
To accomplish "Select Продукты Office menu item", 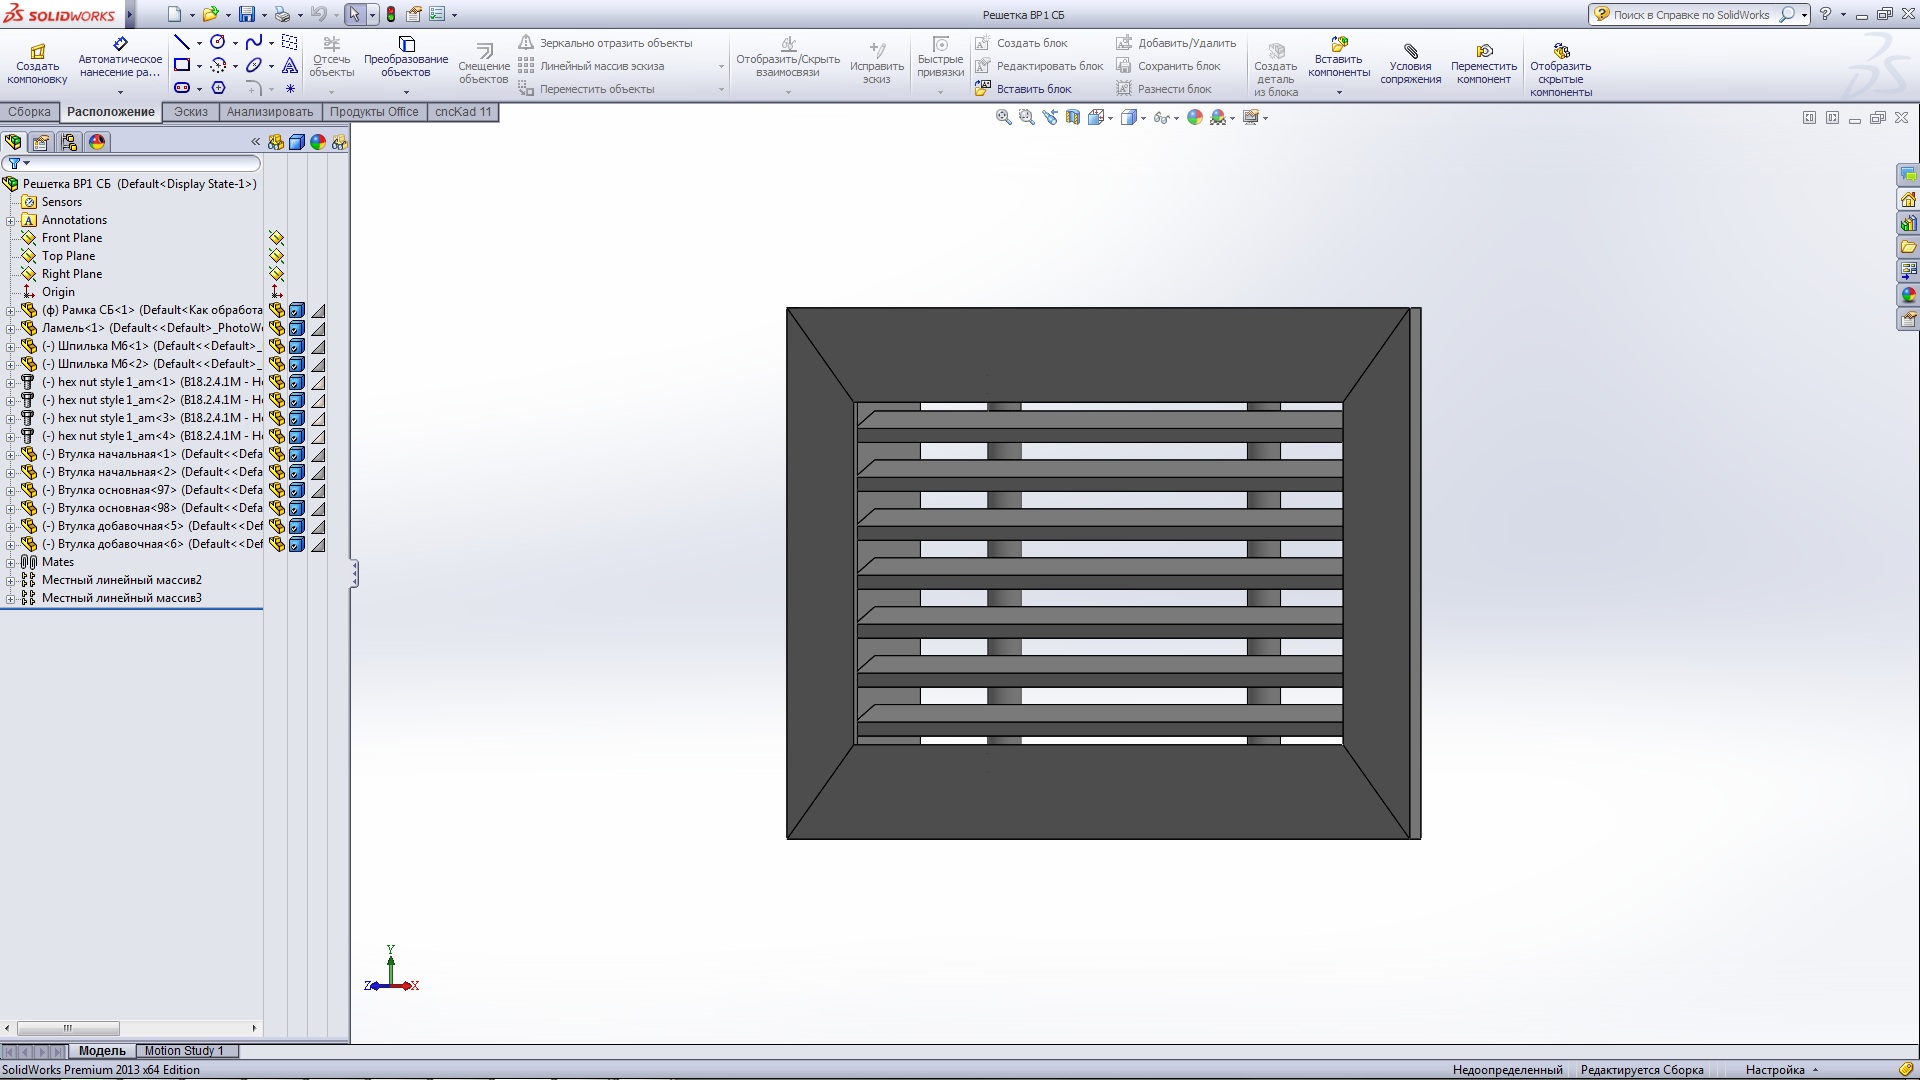I will tap(375, 111).
